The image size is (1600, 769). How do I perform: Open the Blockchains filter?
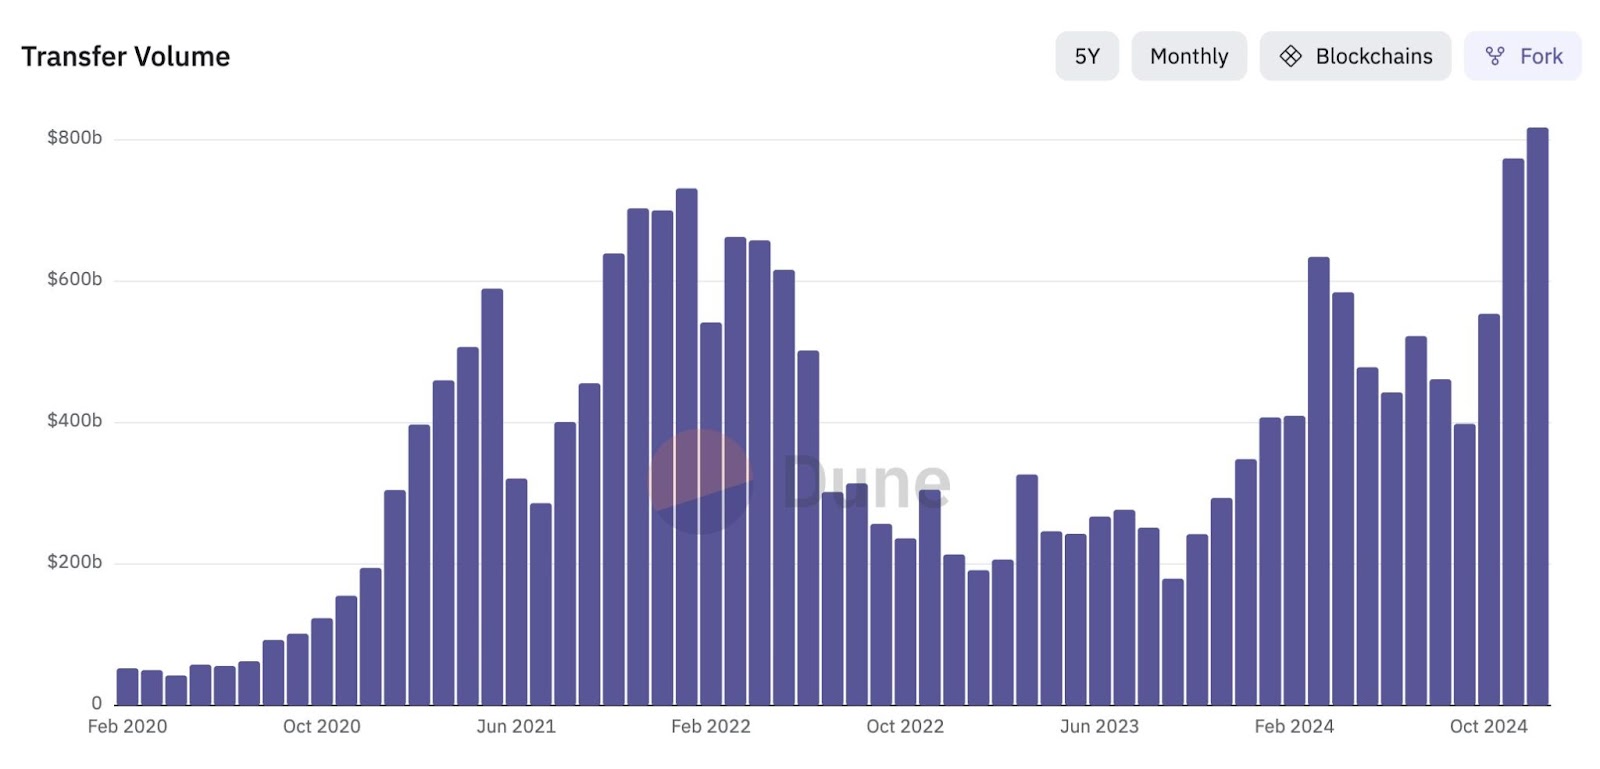(x=1355, y=56)
